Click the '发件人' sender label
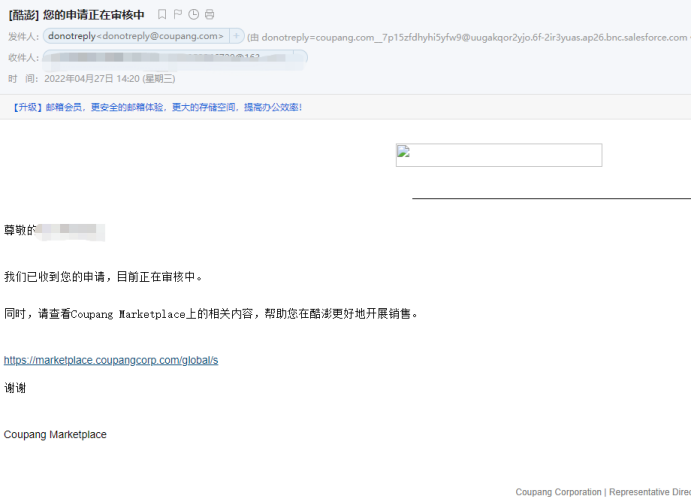Image resolution: width=692 pixels, height=502 pixels. (23, 37)
